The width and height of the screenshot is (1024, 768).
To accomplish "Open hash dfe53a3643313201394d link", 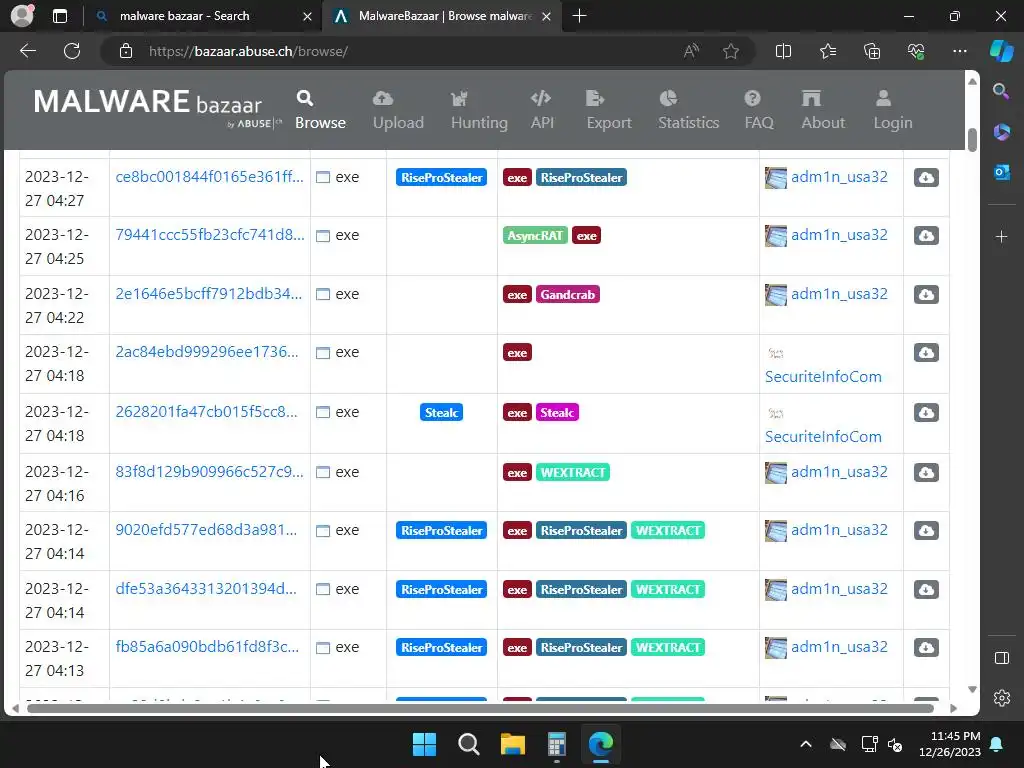I will click(206, 588).
